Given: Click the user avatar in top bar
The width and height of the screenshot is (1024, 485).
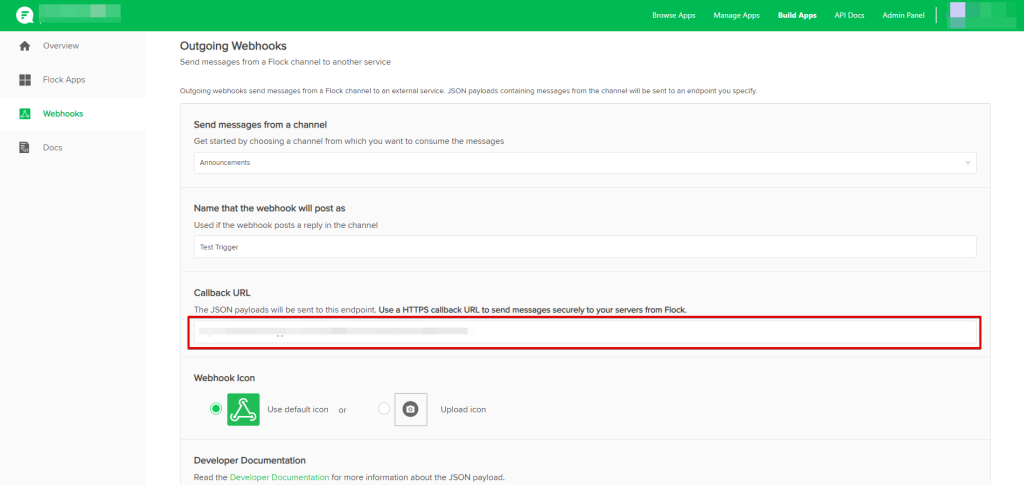Looking at the screenshot, I should [957, 11].
